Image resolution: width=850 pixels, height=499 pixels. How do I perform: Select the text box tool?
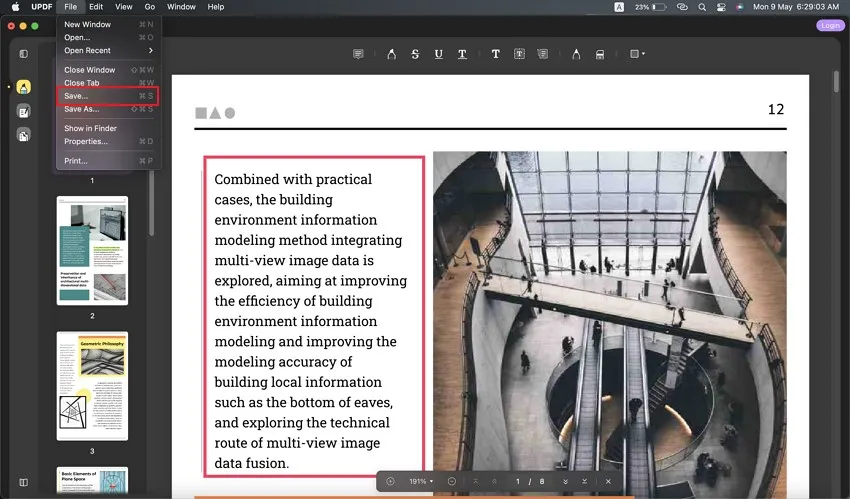coord(519,54)
